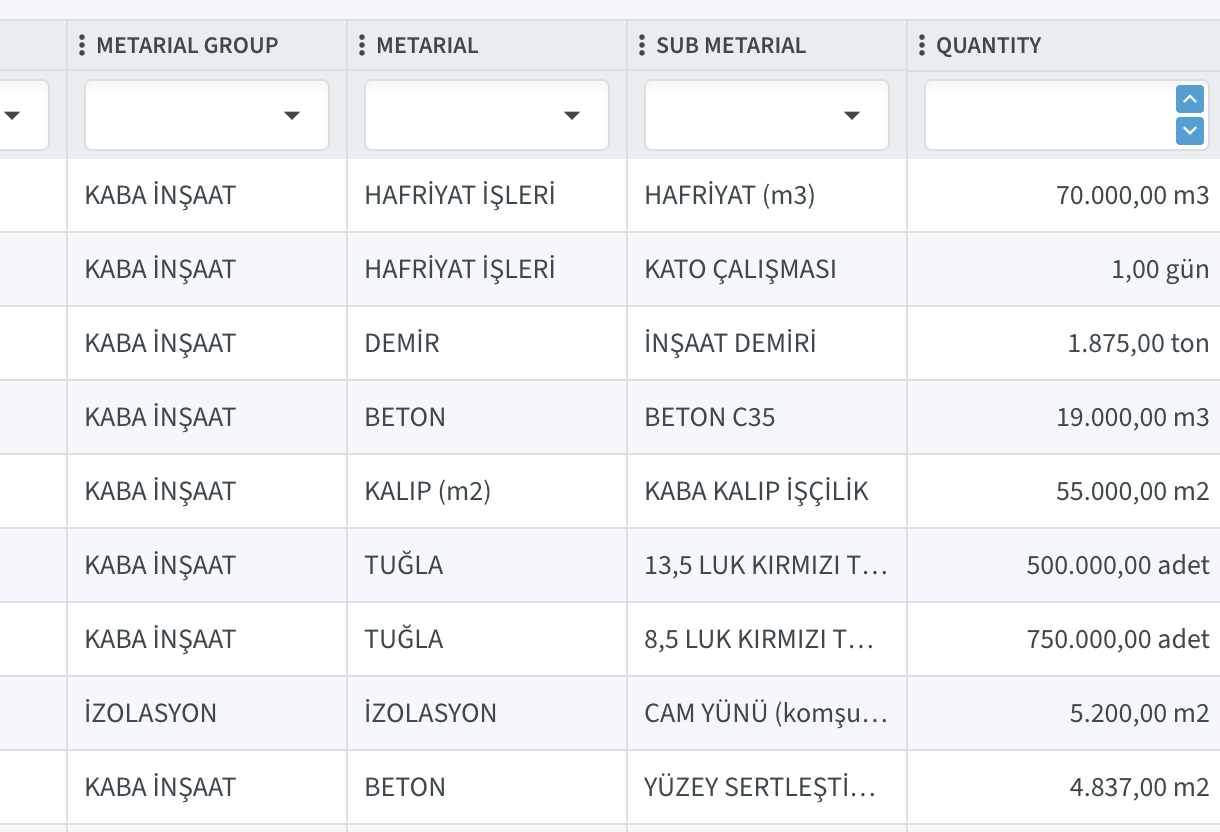The width and height of the screenshot is (1220, 832).
Task: Open METARIAL GROUP column menu dots
Action: tap(82, 45)
